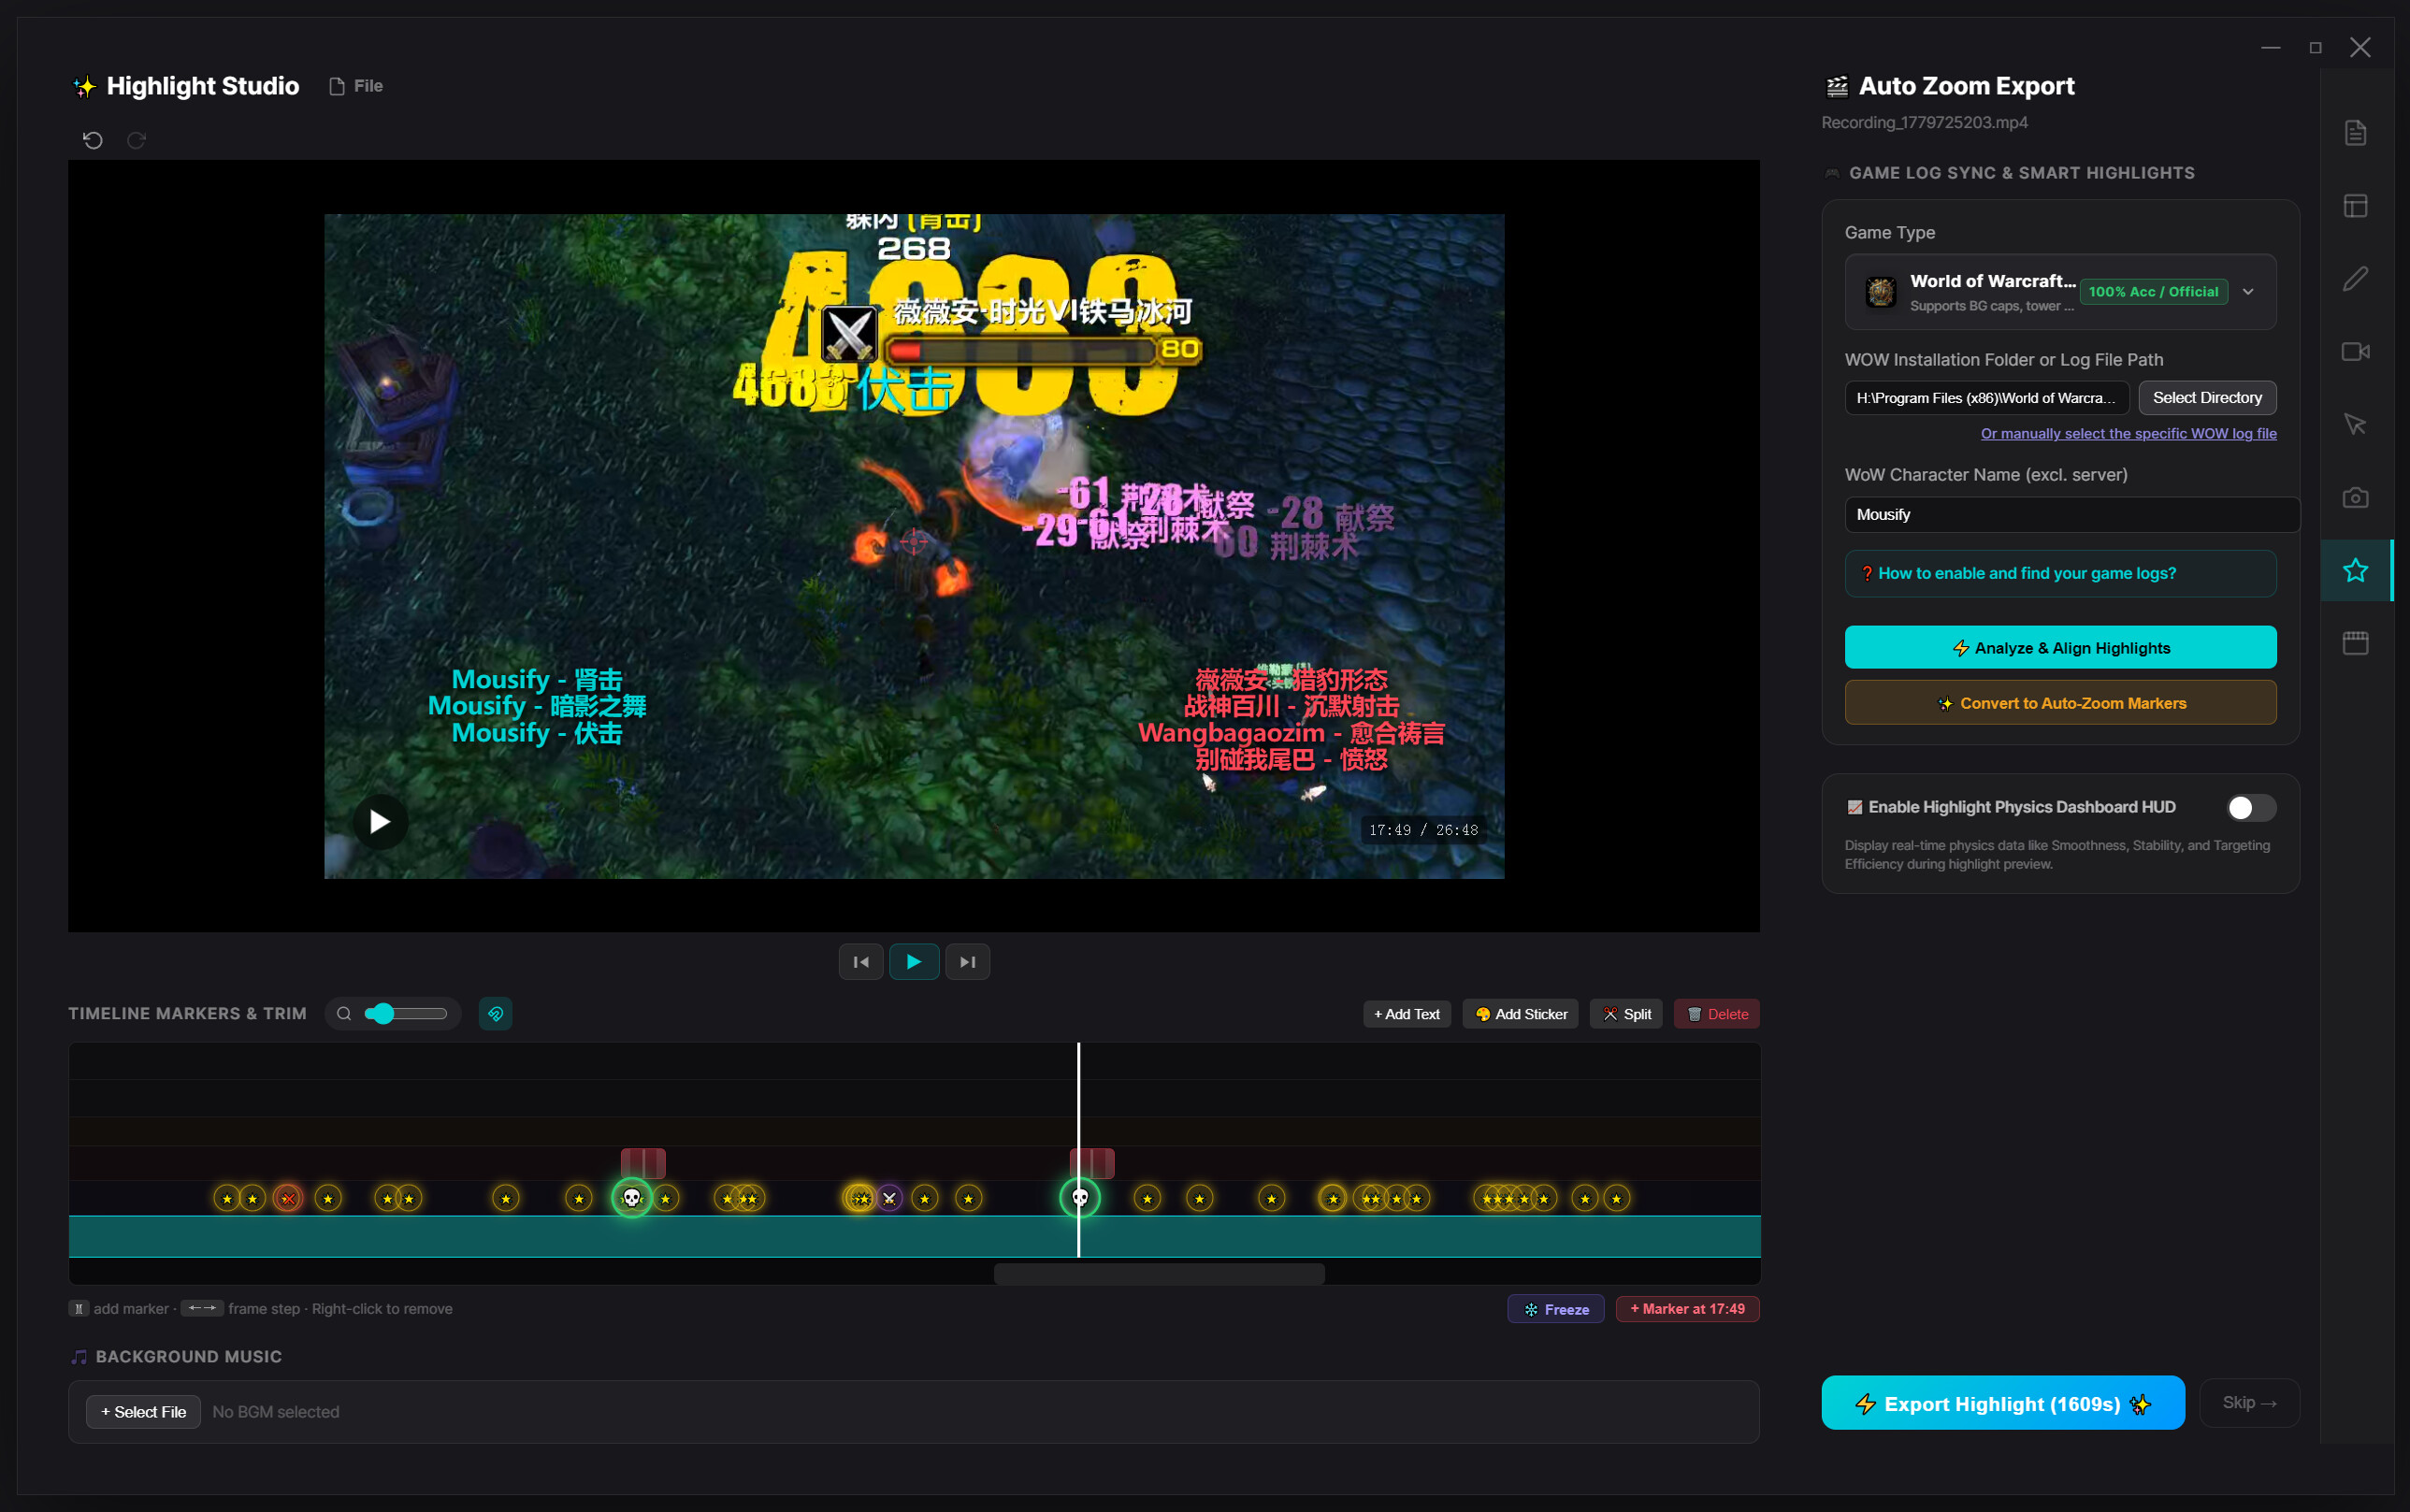This screenshot has width=2410, height=1512.
Task: Open the layout panel in the sidebar
Action: 2355,206
